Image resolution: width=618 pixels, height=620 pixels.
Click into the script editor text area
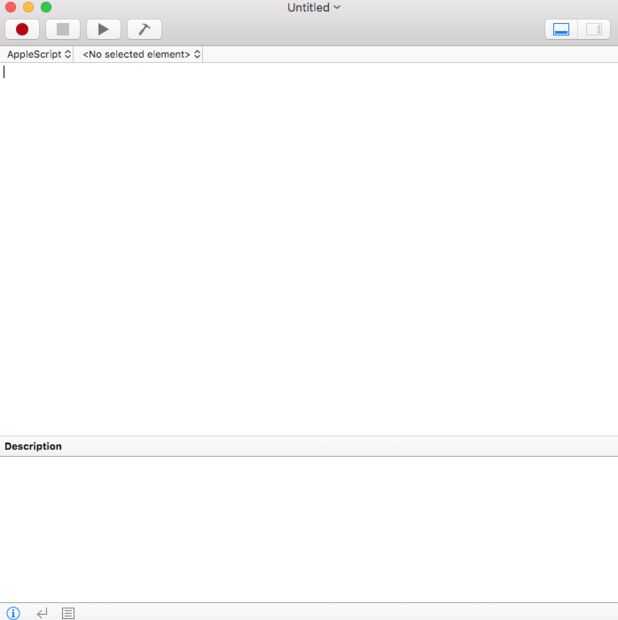(x=309, y=249)
